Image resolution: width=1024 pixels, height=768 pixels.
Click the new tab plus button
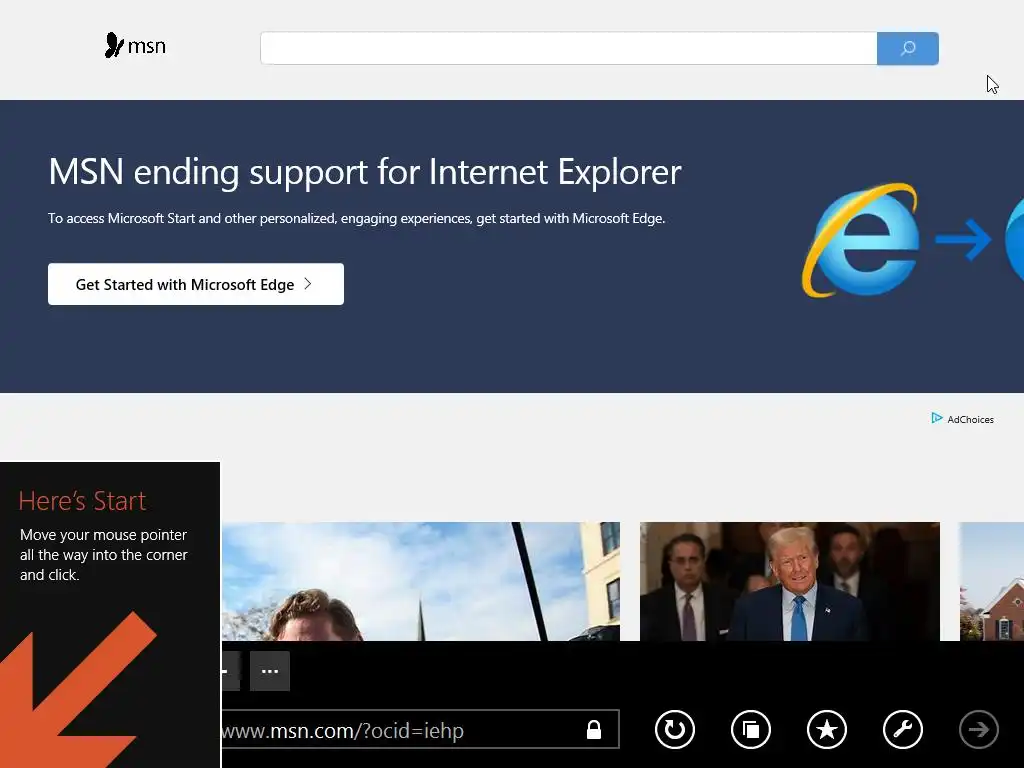pyautogui.click(x=231, y=671)
